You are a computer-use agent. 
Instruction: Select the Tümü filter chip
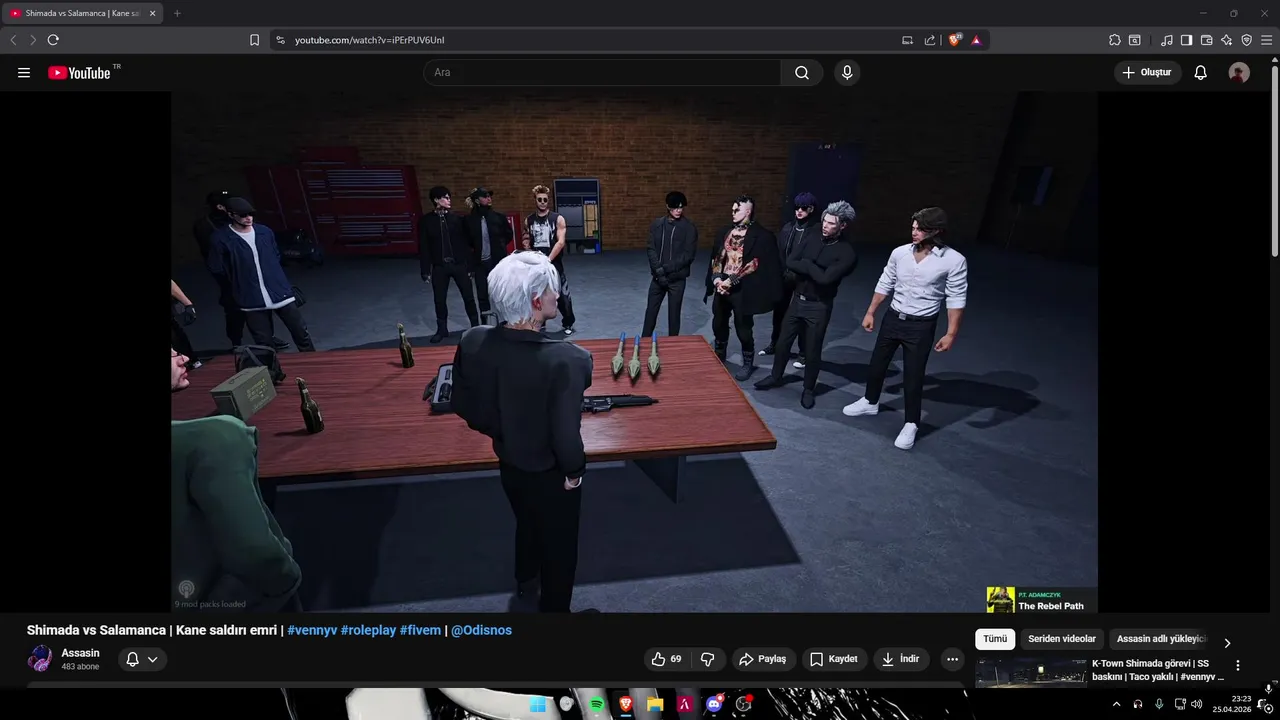point(995,639)
